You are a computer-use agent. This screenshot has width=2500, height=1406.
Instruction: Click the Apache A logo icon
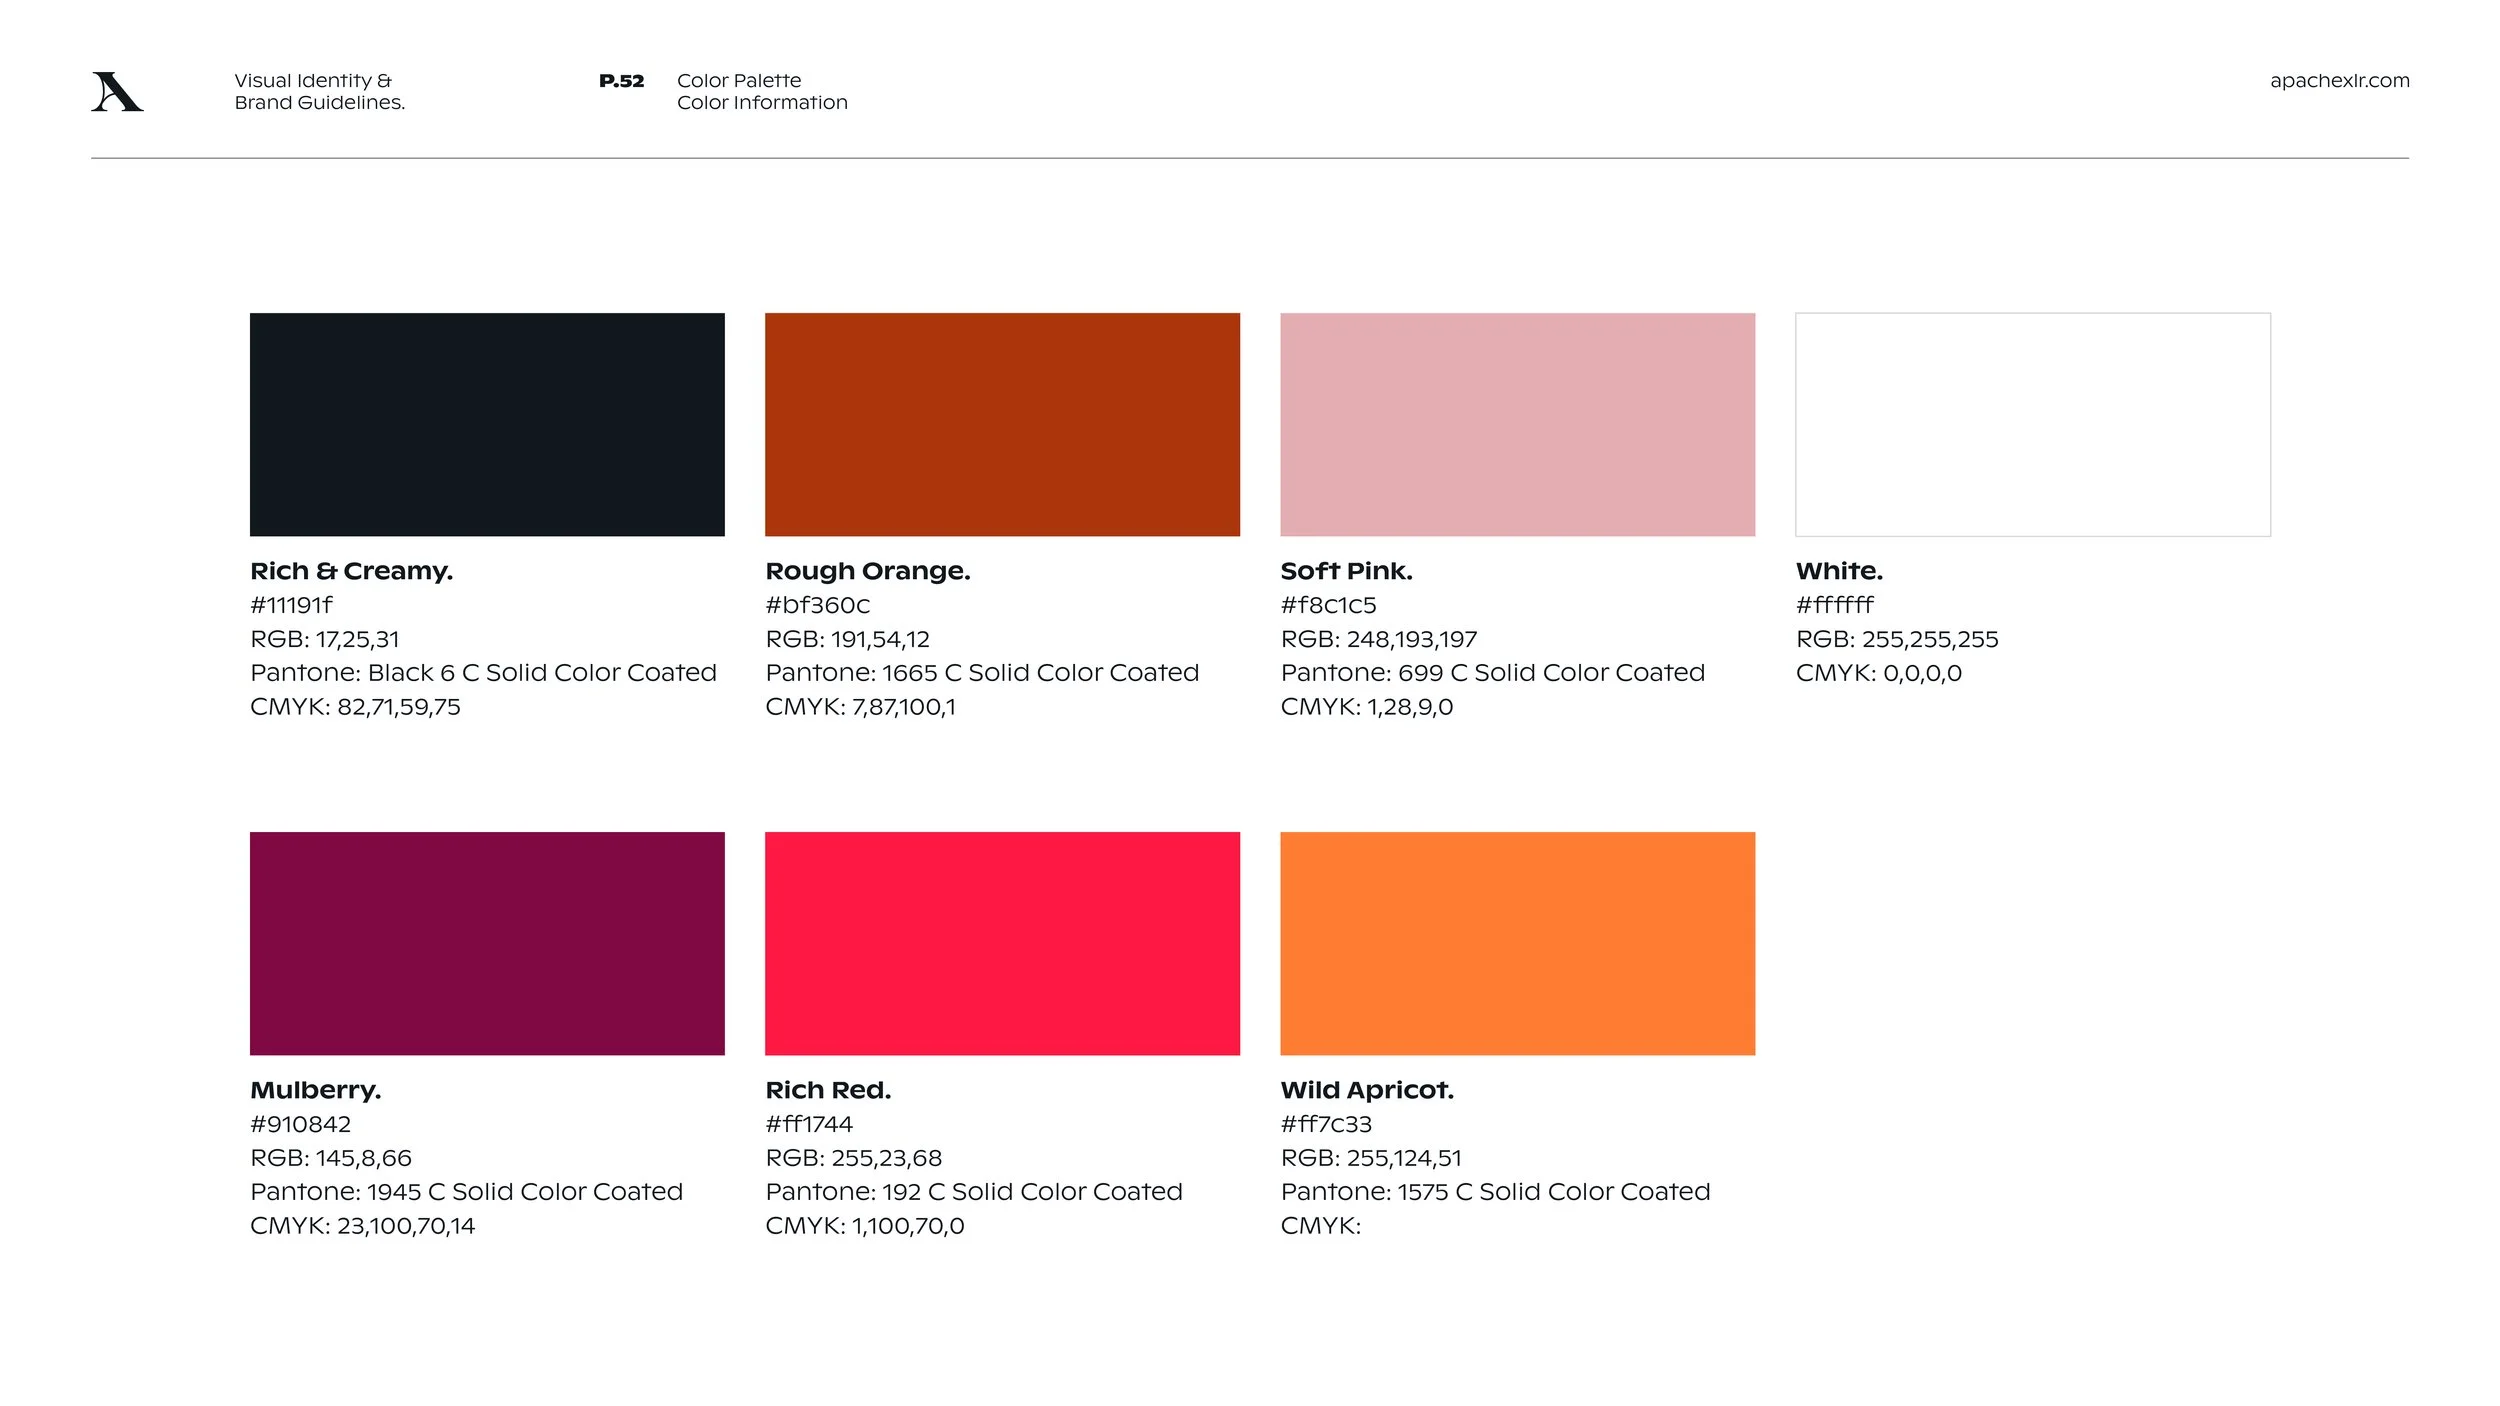pos(117,91)
